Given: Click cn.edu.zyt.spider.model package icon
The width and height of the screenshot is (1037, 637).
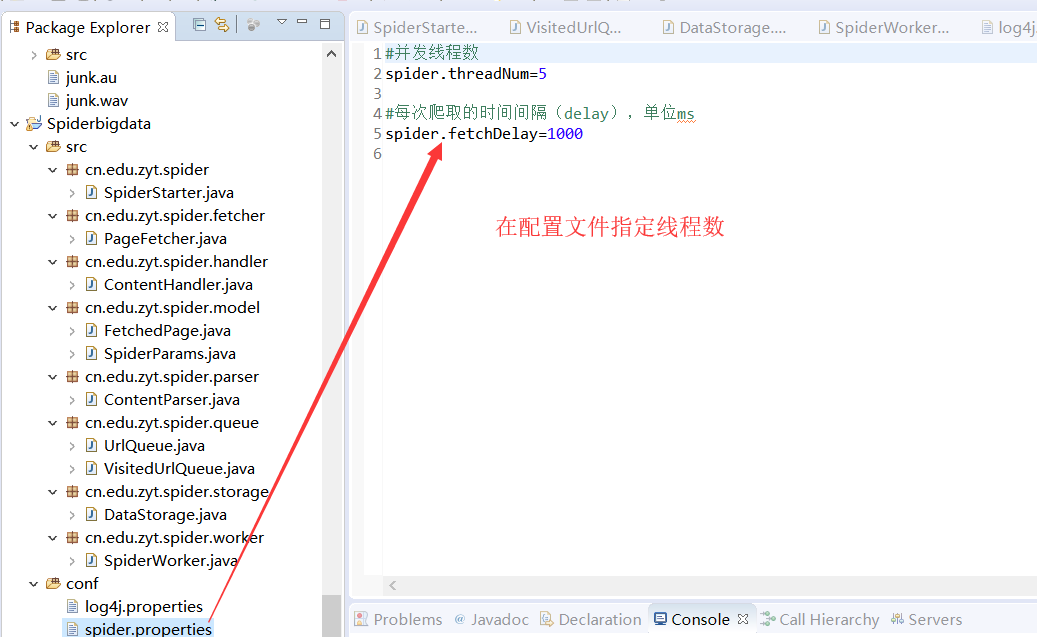Looking at the screenshot, I should [x=73, y=308].
